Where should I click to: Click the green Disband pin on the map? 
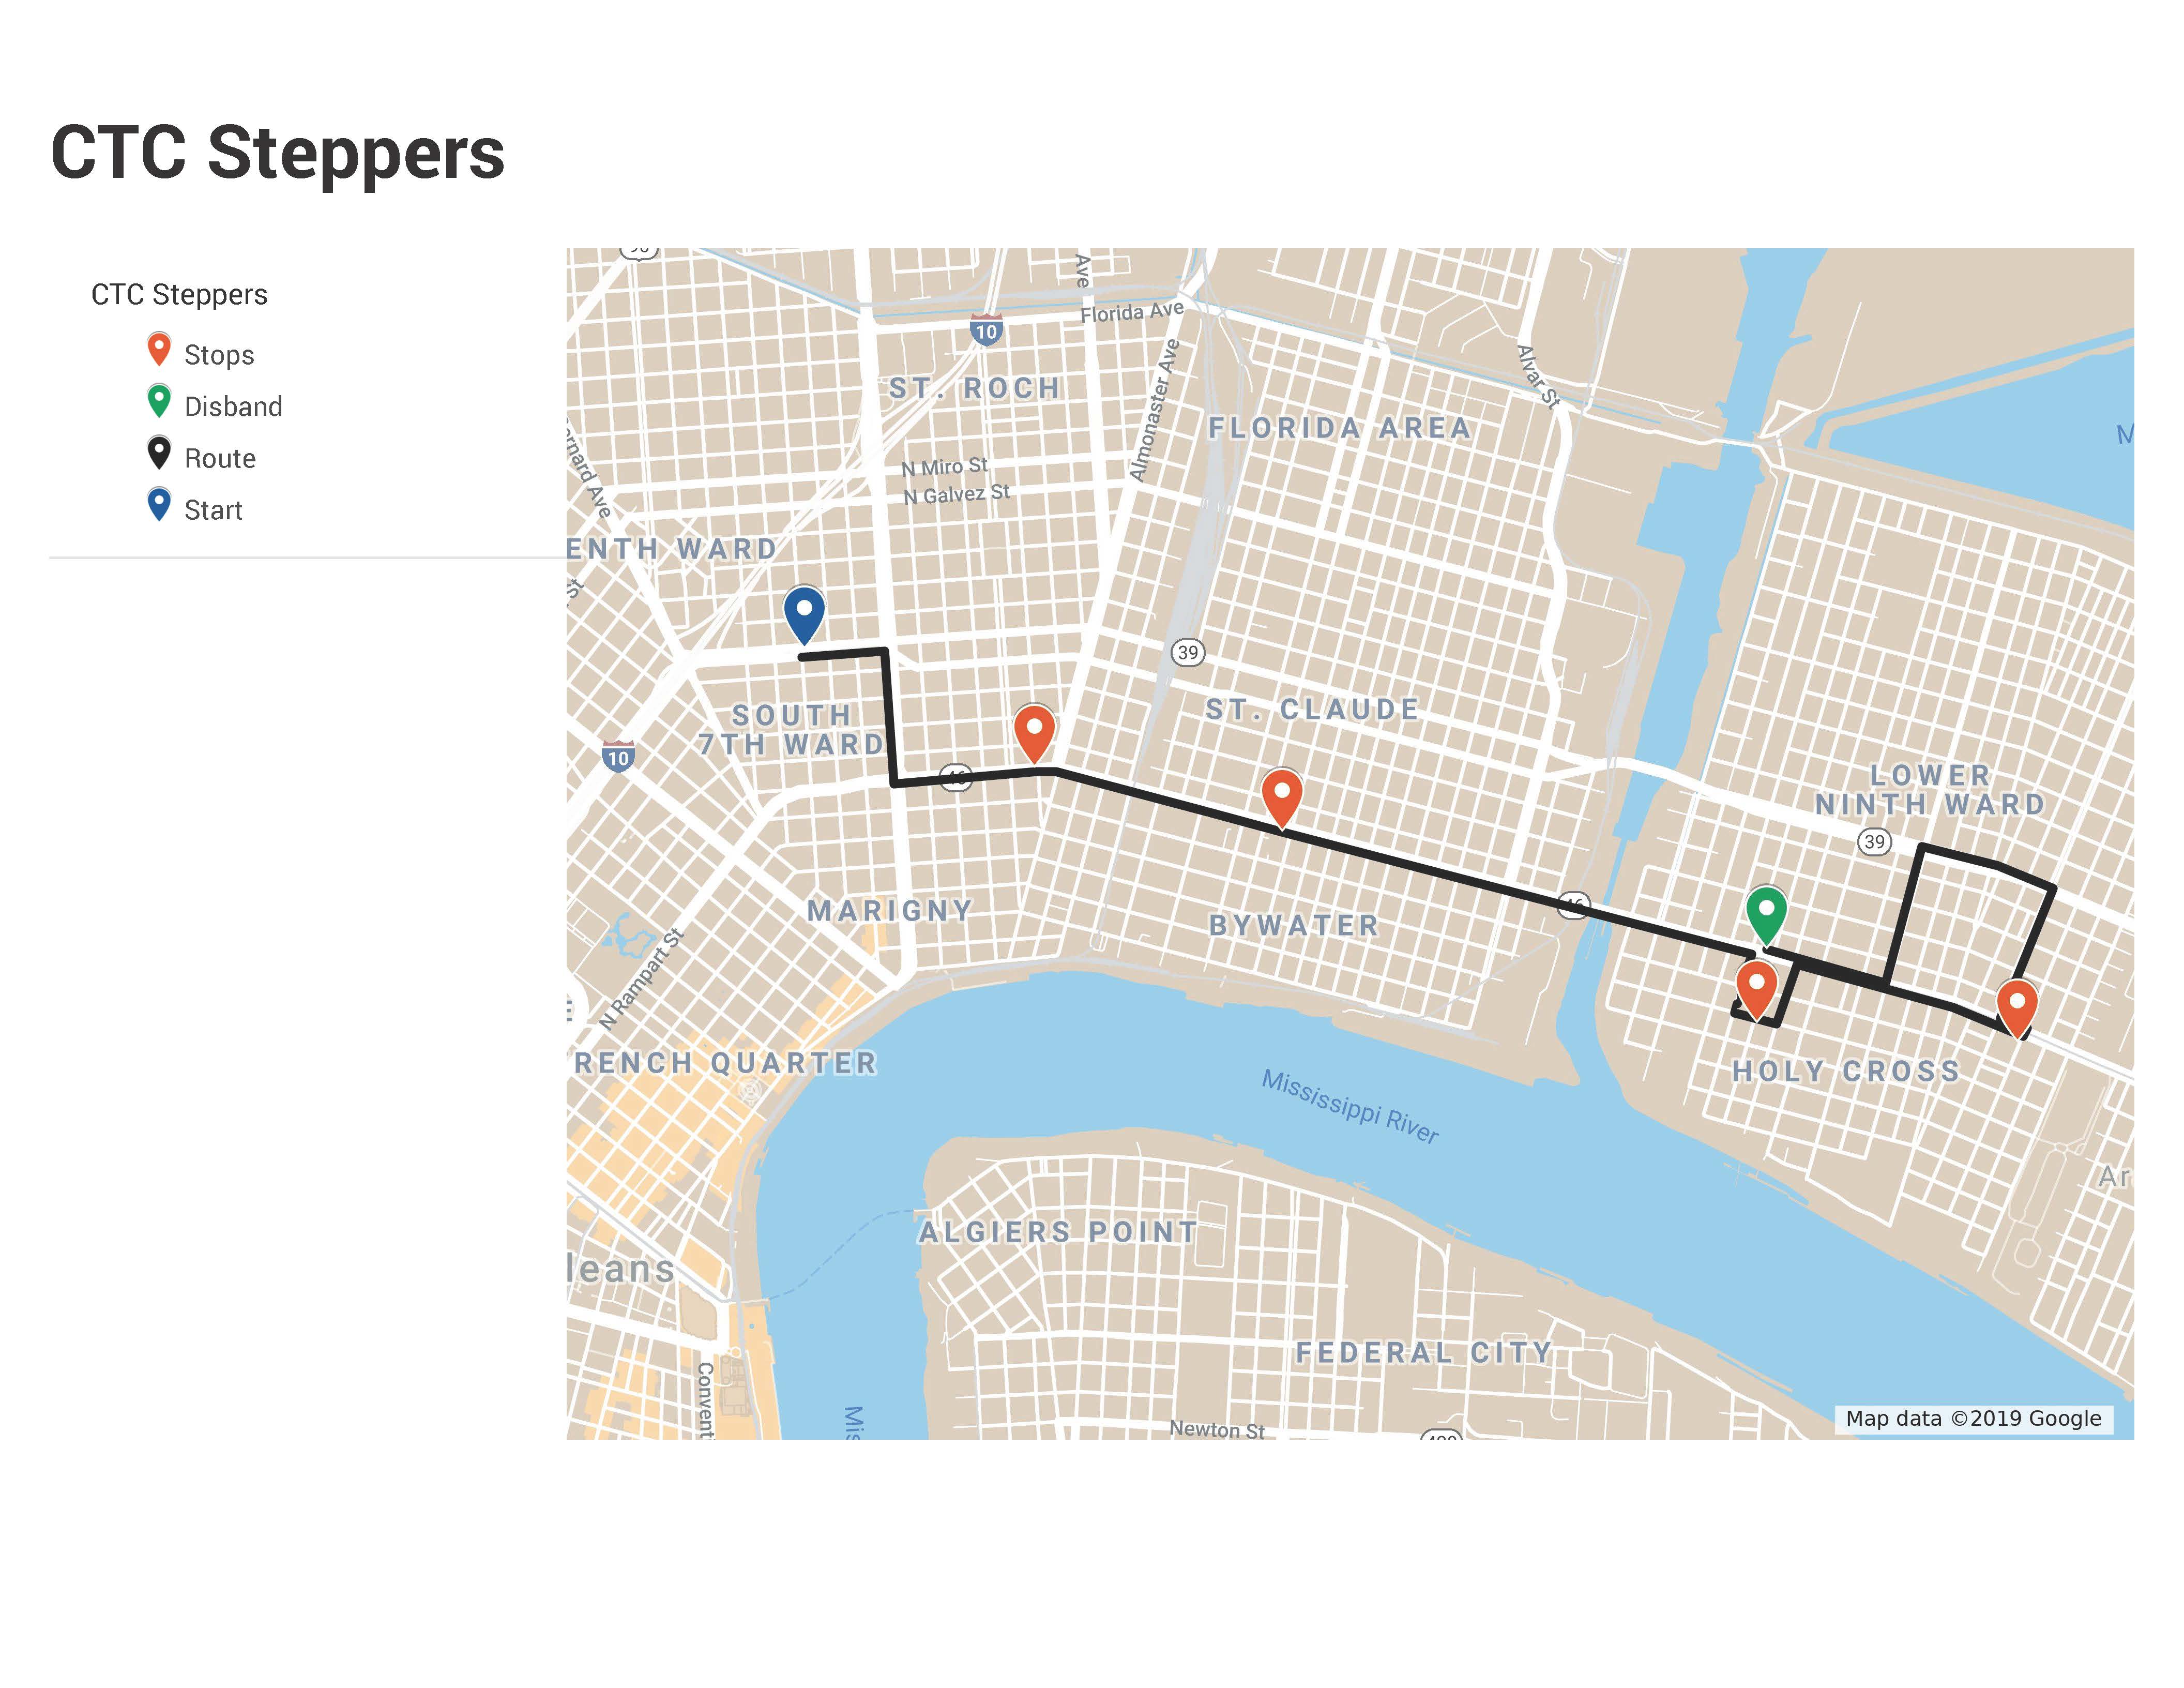1766,912
